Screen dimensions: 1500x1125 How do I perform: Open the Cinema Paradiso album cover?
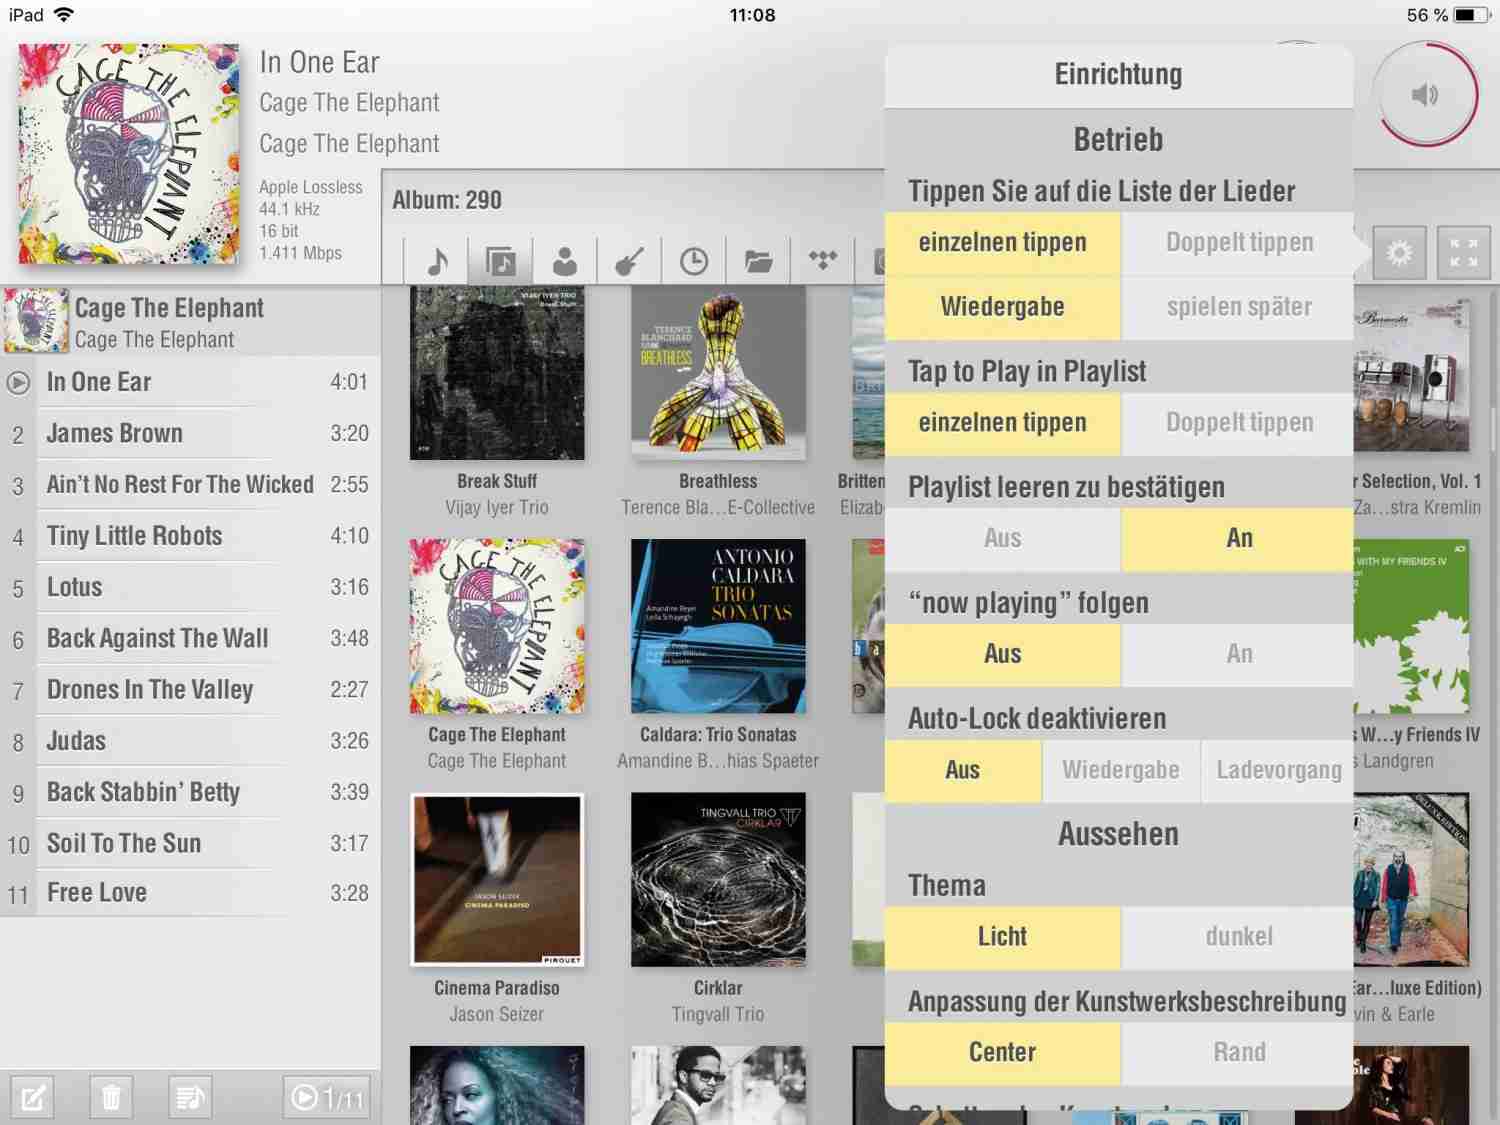[497, 880]
